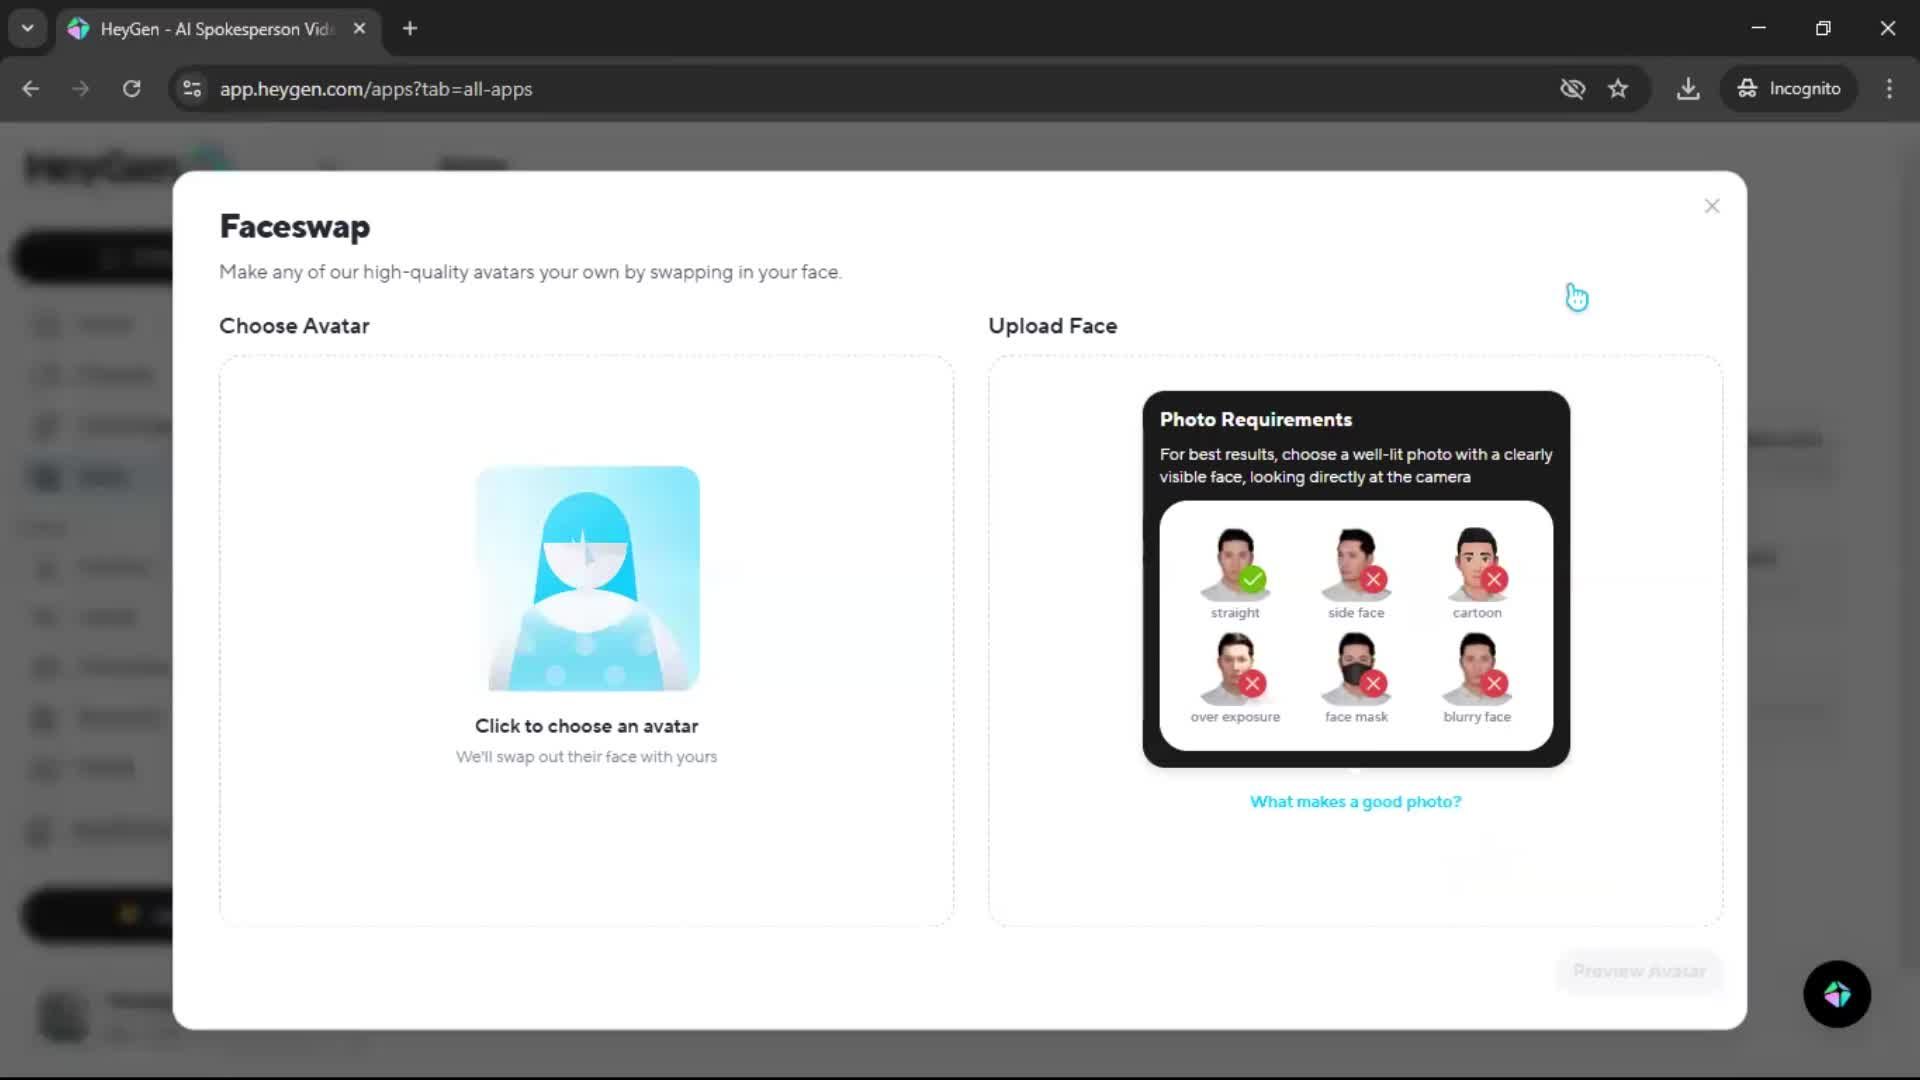The width and height of the screenshot is (1920, 1080).
Task: Open the Chrome three-dot menu
Action: point(1889,89)
